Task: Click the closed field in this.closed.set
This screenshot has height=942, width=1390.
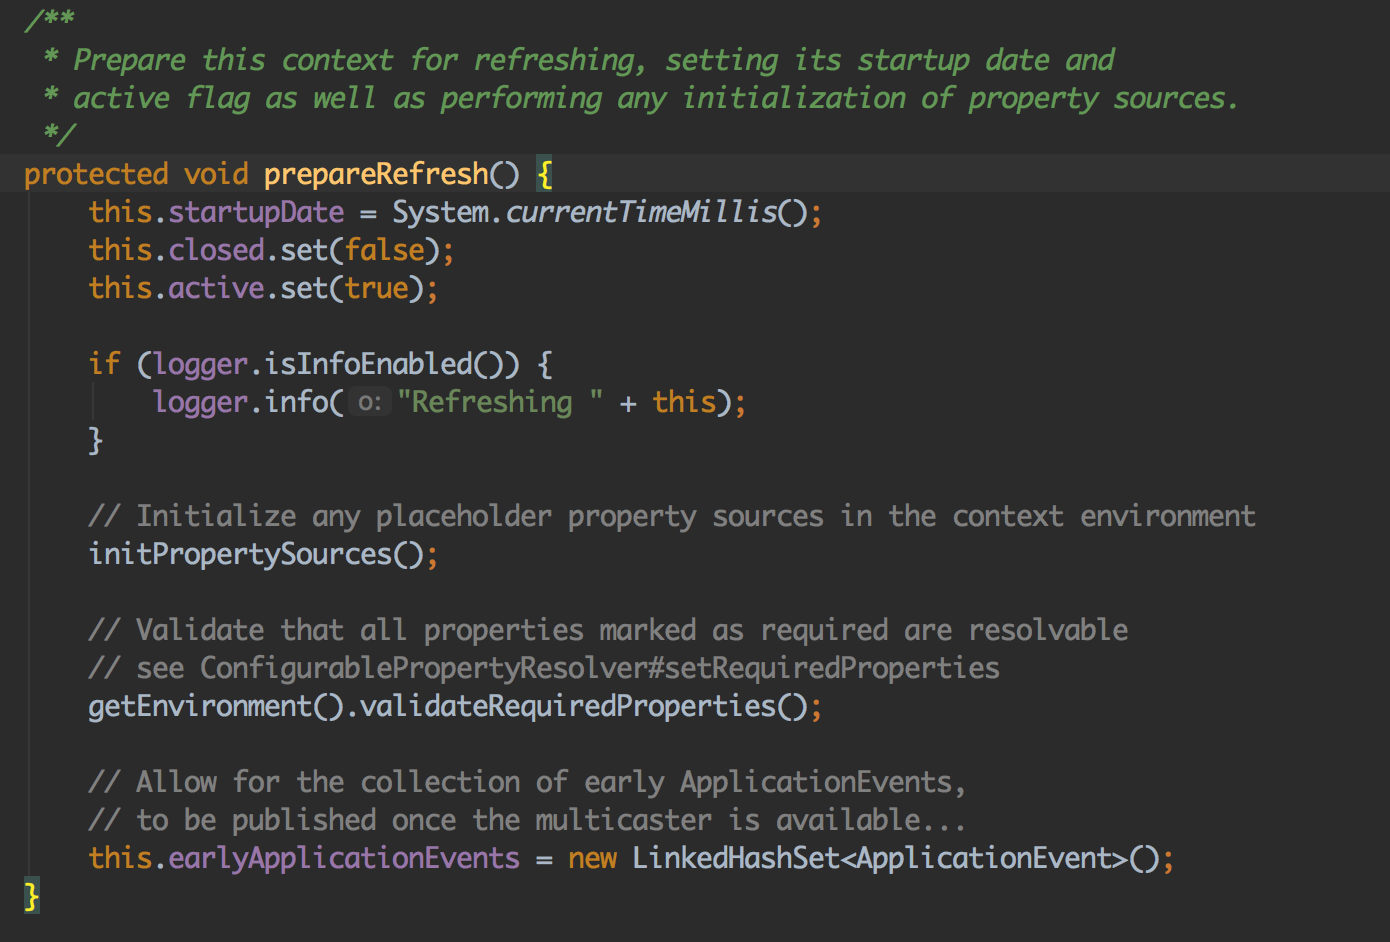Action: click(x=216, y=250)
